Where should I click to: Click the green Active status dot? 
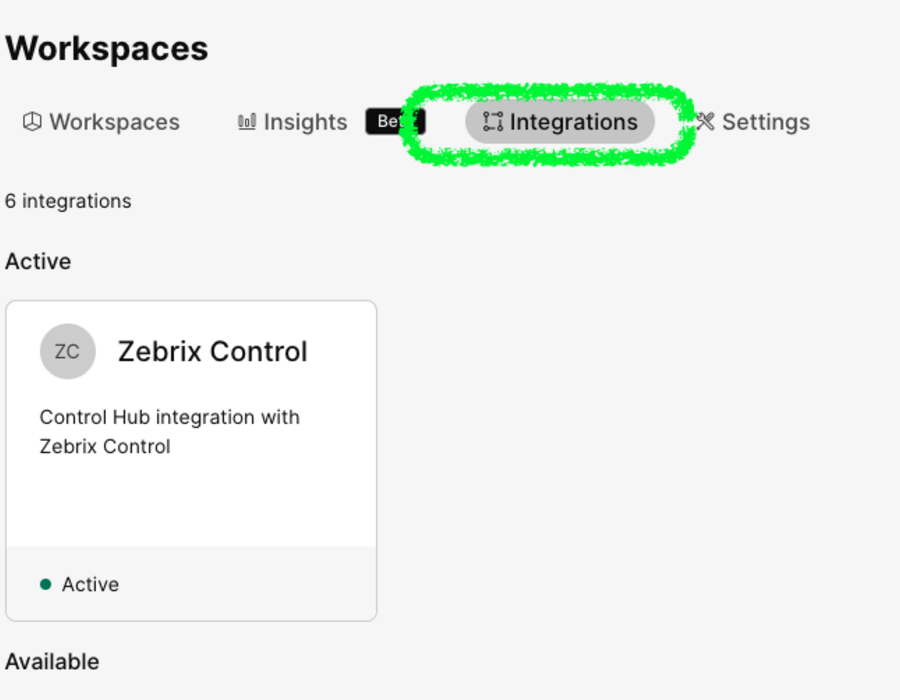point(45,584)
